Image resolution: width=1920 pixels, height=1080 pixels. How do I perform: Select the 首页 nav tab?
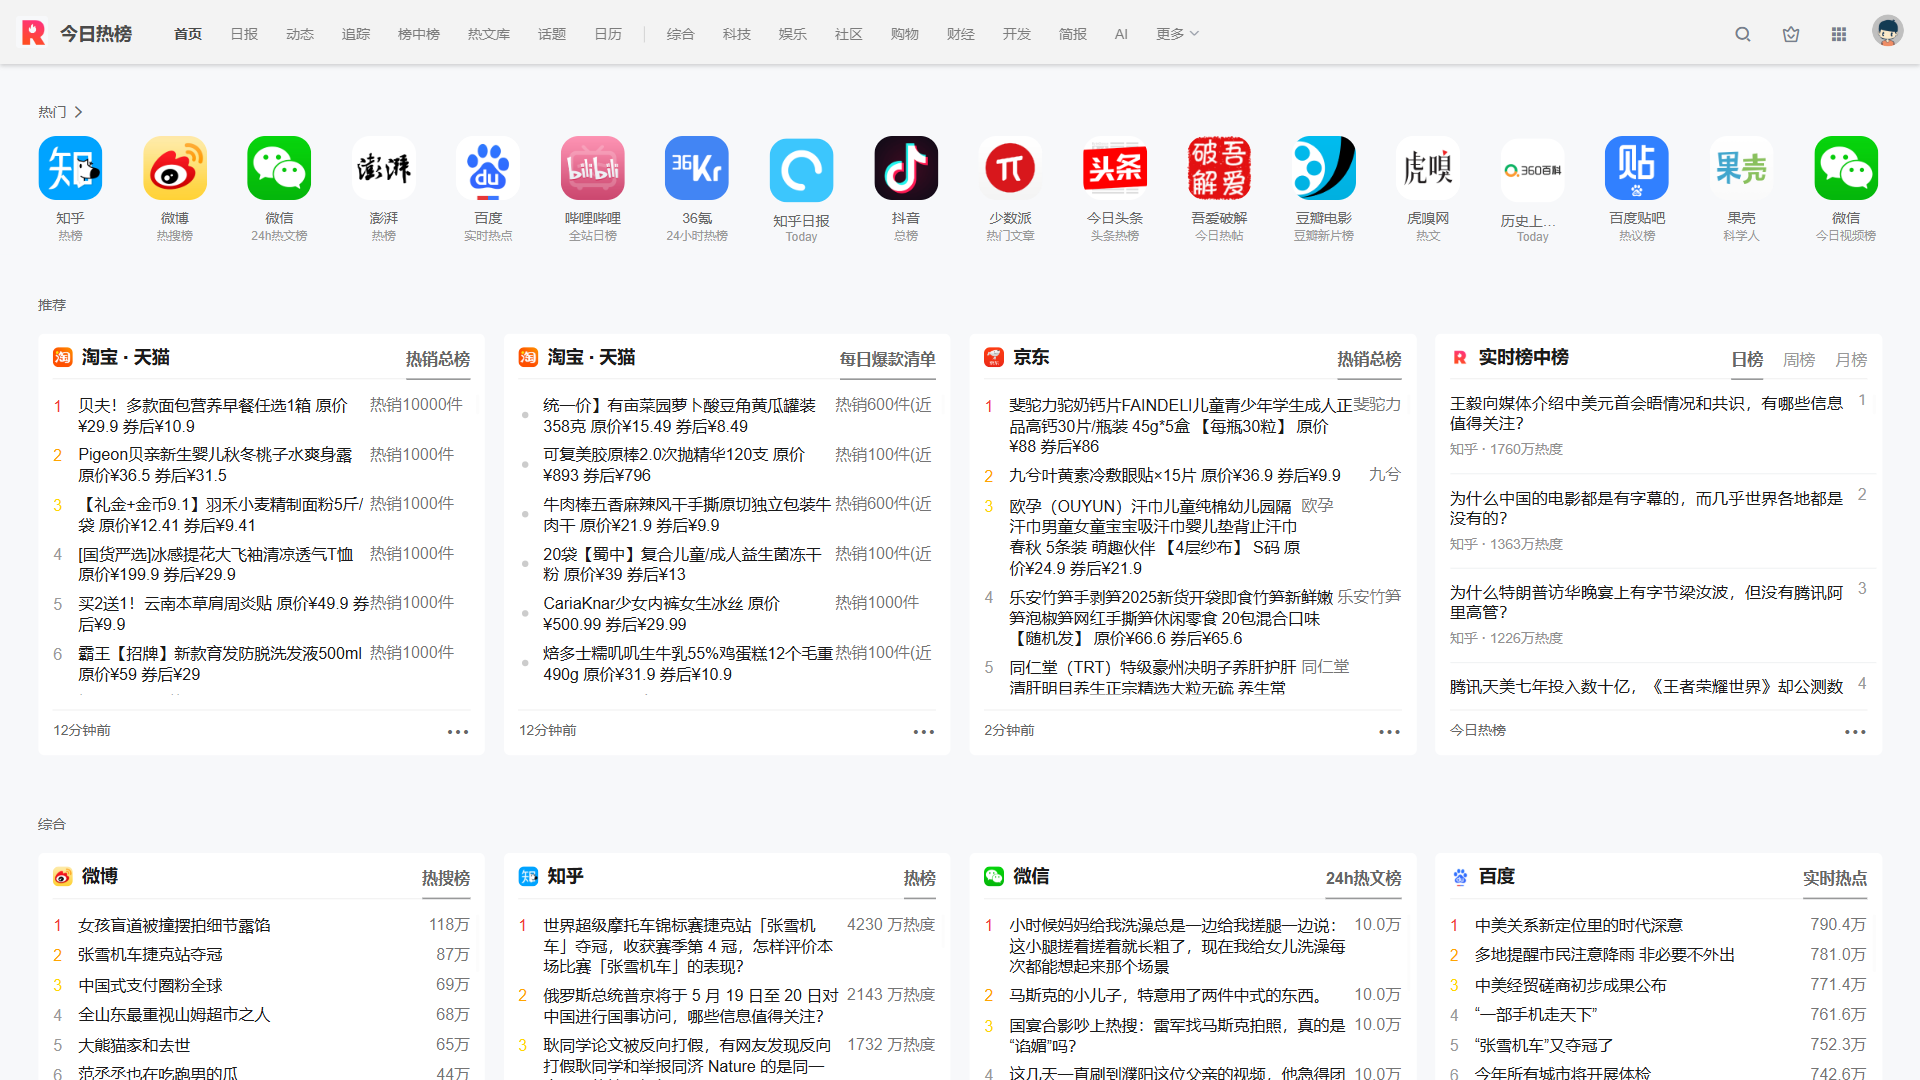coord(188,34)
